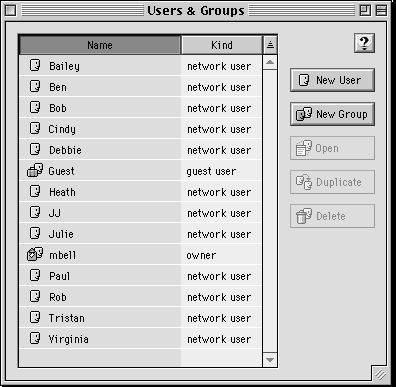Sort list by Kind column
396x387 pixels.
pyautogui.click(x=222, y=45)
